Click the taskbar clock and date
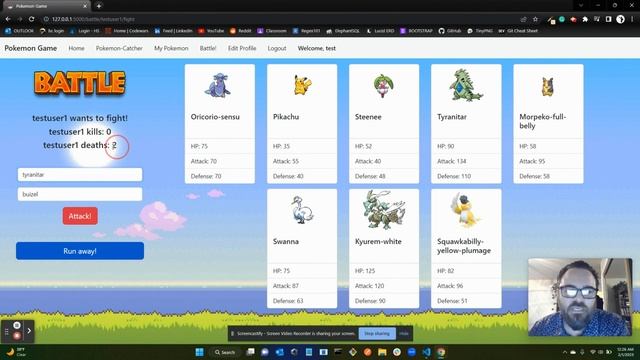640x360 pixels. click(x=625, y=352)
